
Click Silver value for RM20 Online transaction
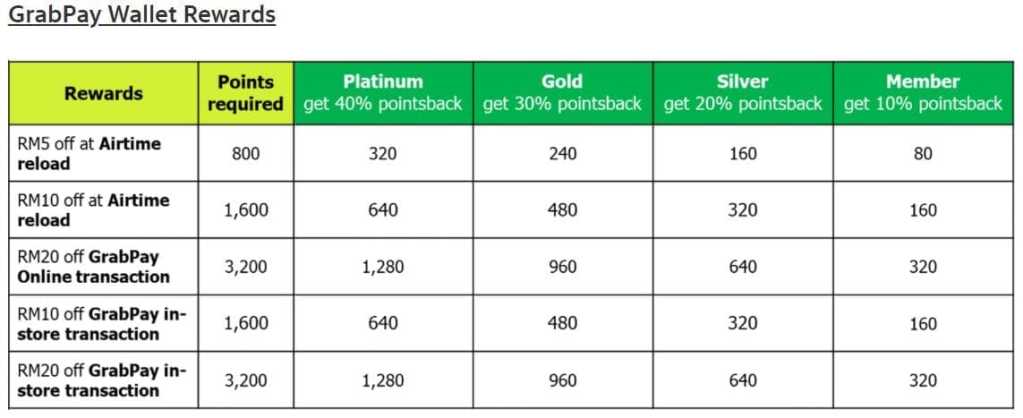tap(742, 267)
